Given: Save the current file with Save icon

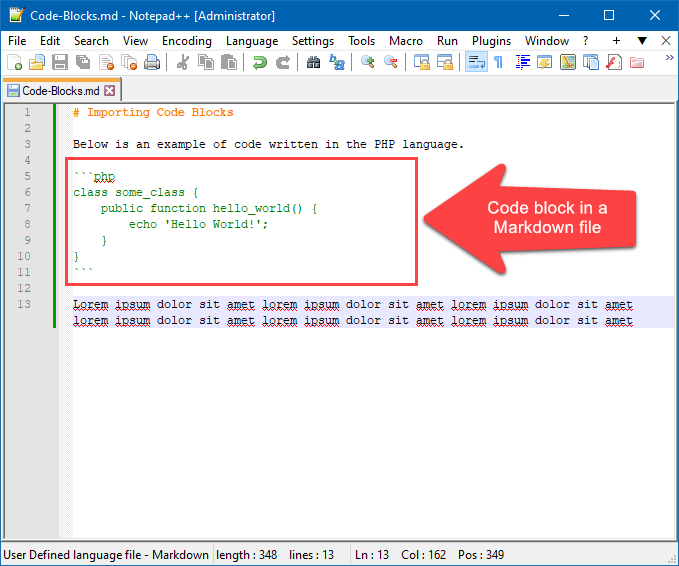Looking at the screenshot, I should click(60, 62).
